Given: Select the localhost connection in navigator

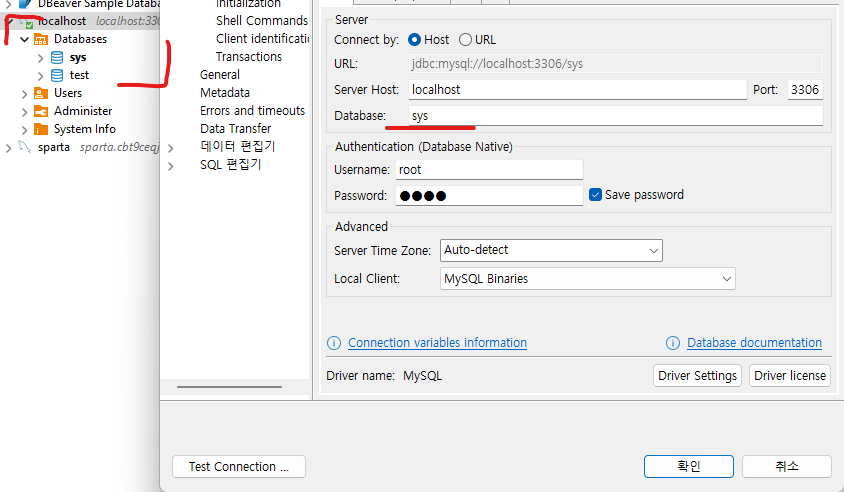Looking at the screenshot, I should pyautogui.click(x=61, y=21).
